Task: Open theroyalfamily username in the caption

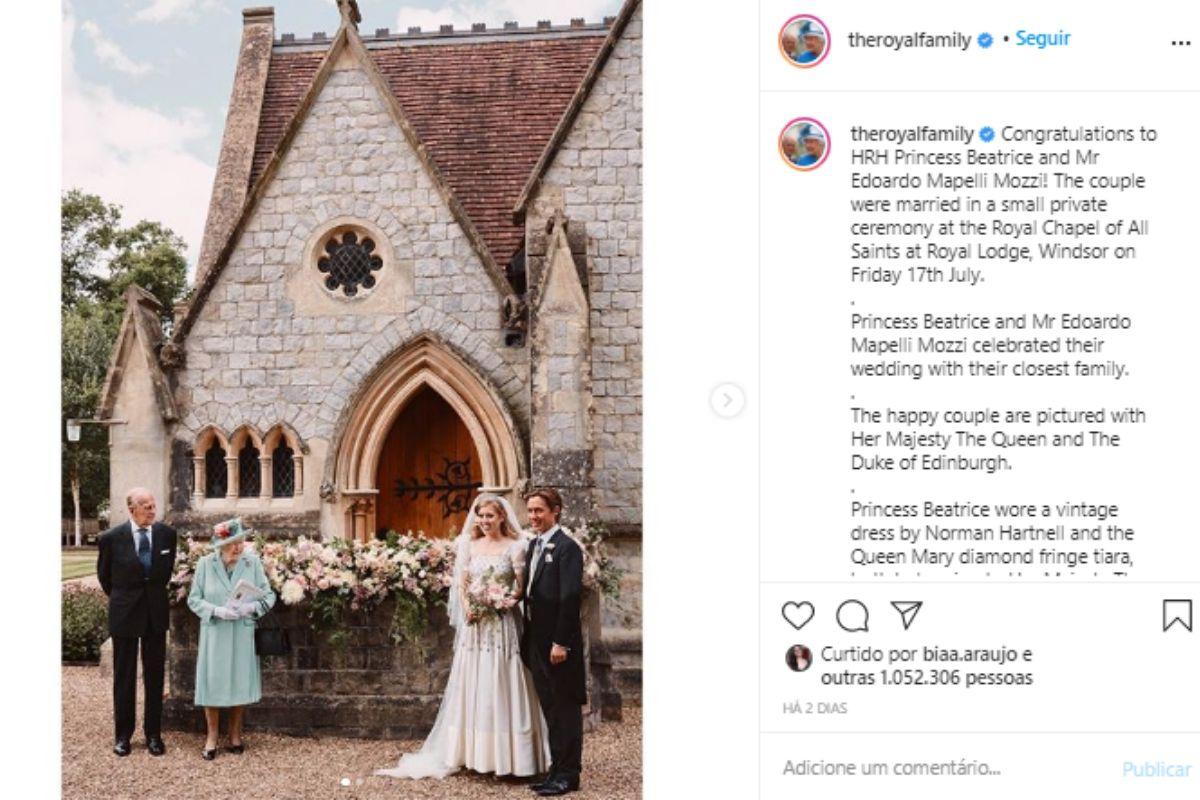Action: click(912, 134)
